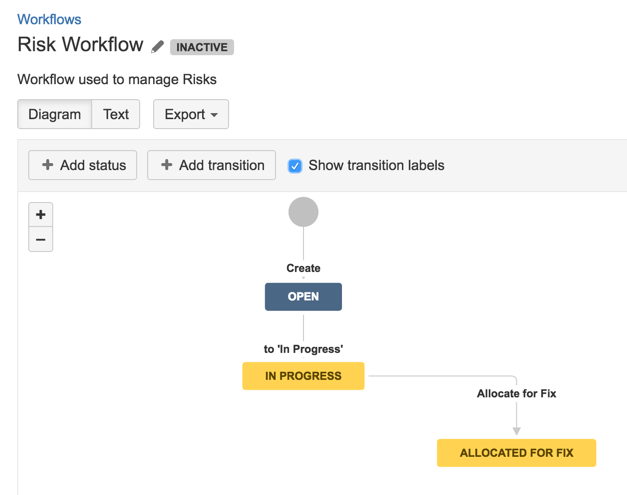Zoom out with the minus button

(x=41, y=240)
